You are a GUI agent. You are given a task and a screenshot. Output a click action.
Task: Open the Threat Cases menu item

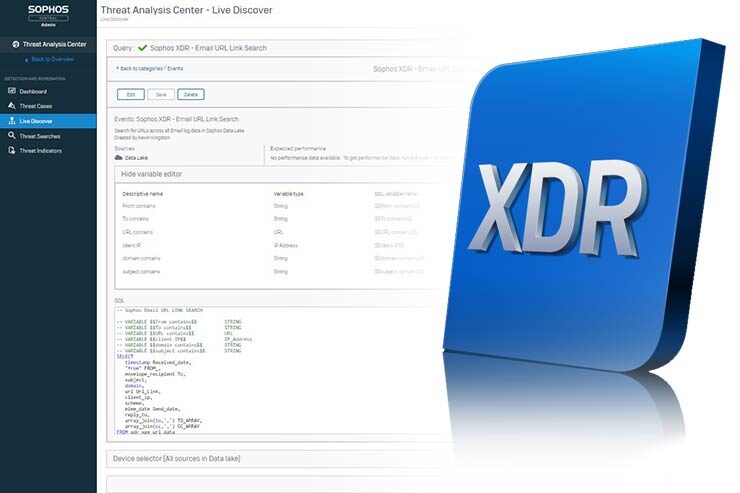[x=36, y=106]
